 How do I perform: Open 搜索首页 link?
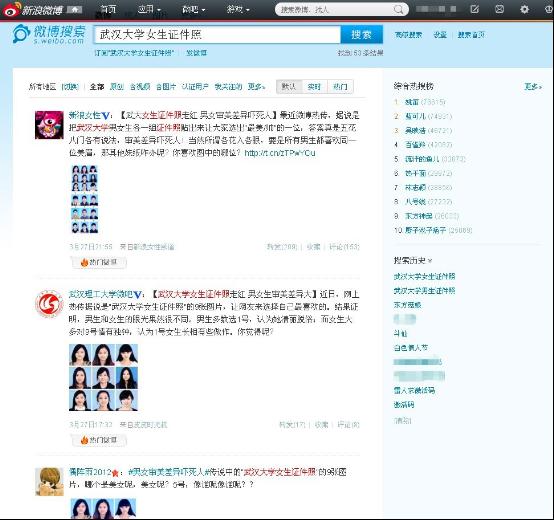[471, 35]
